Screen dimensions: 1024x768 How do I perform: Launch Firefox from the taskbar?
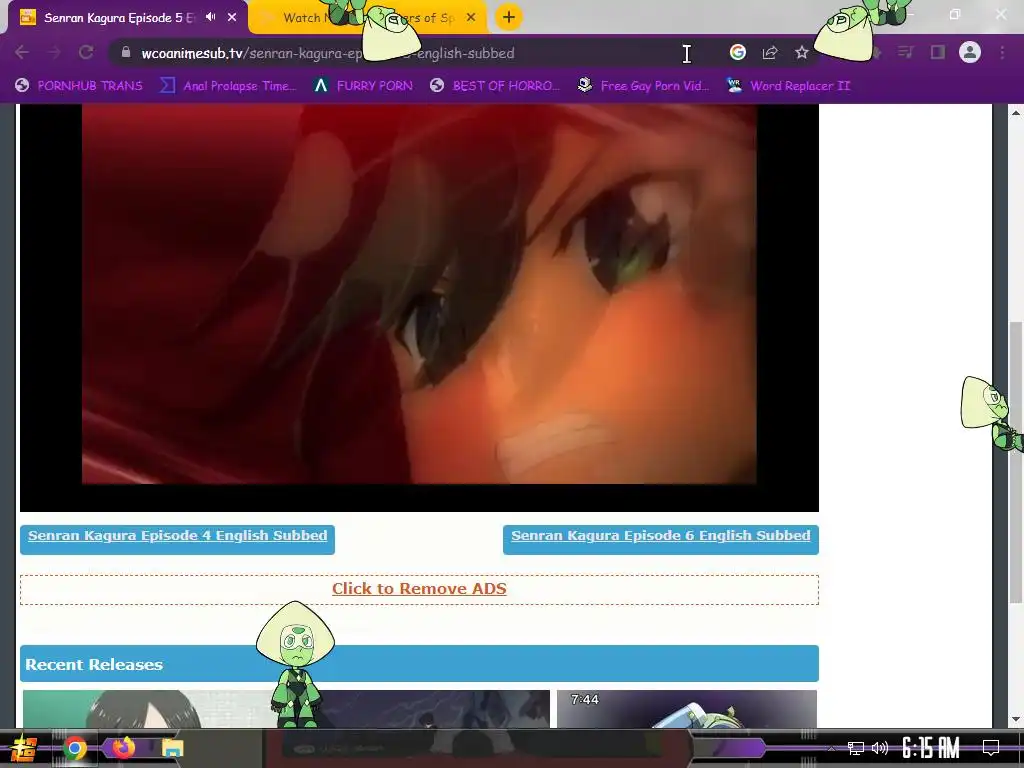pyautogui.click(x=123, y=747)
